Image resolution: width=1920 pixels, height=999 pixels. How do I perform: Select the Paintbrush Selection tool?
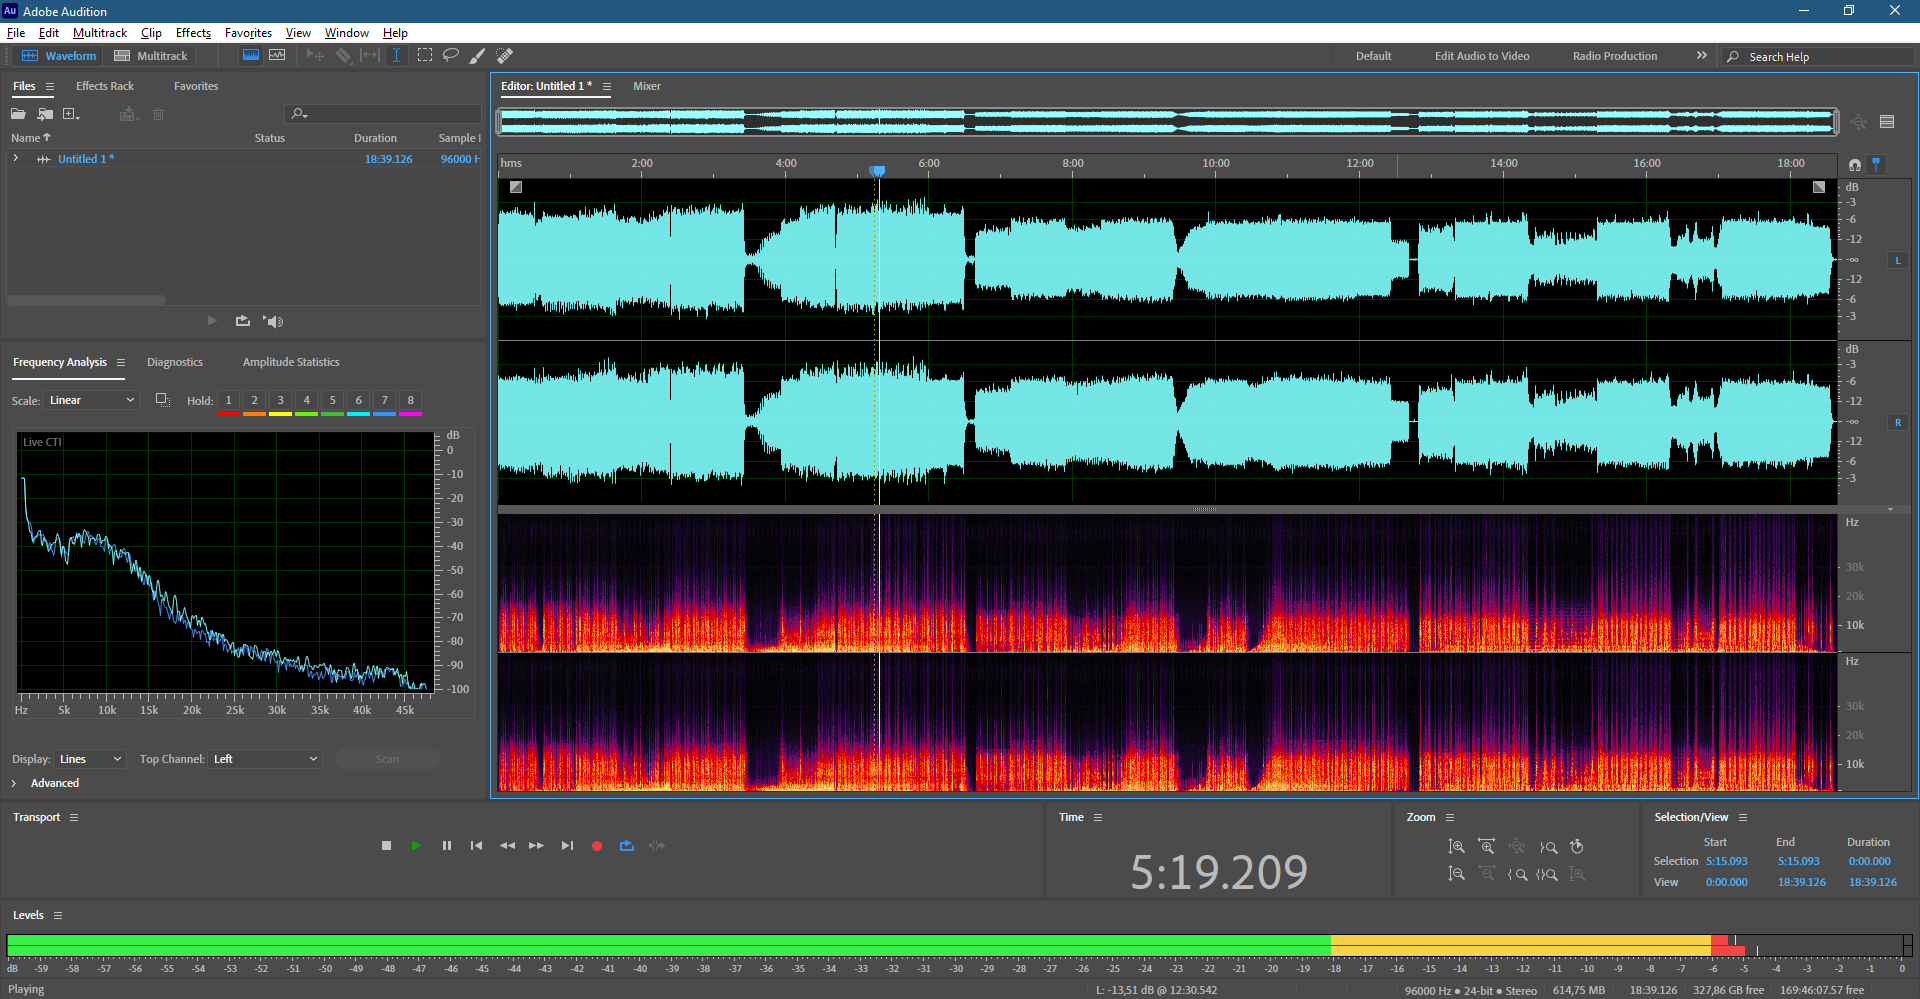point(478,56)
